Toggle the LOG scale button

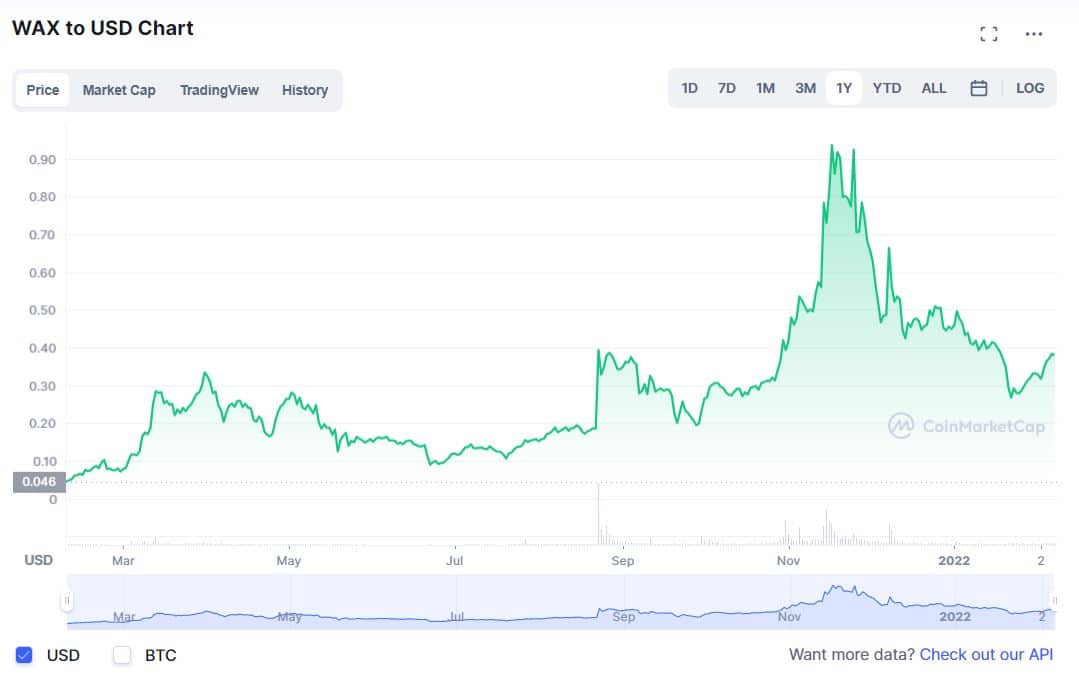[1030, 88]
